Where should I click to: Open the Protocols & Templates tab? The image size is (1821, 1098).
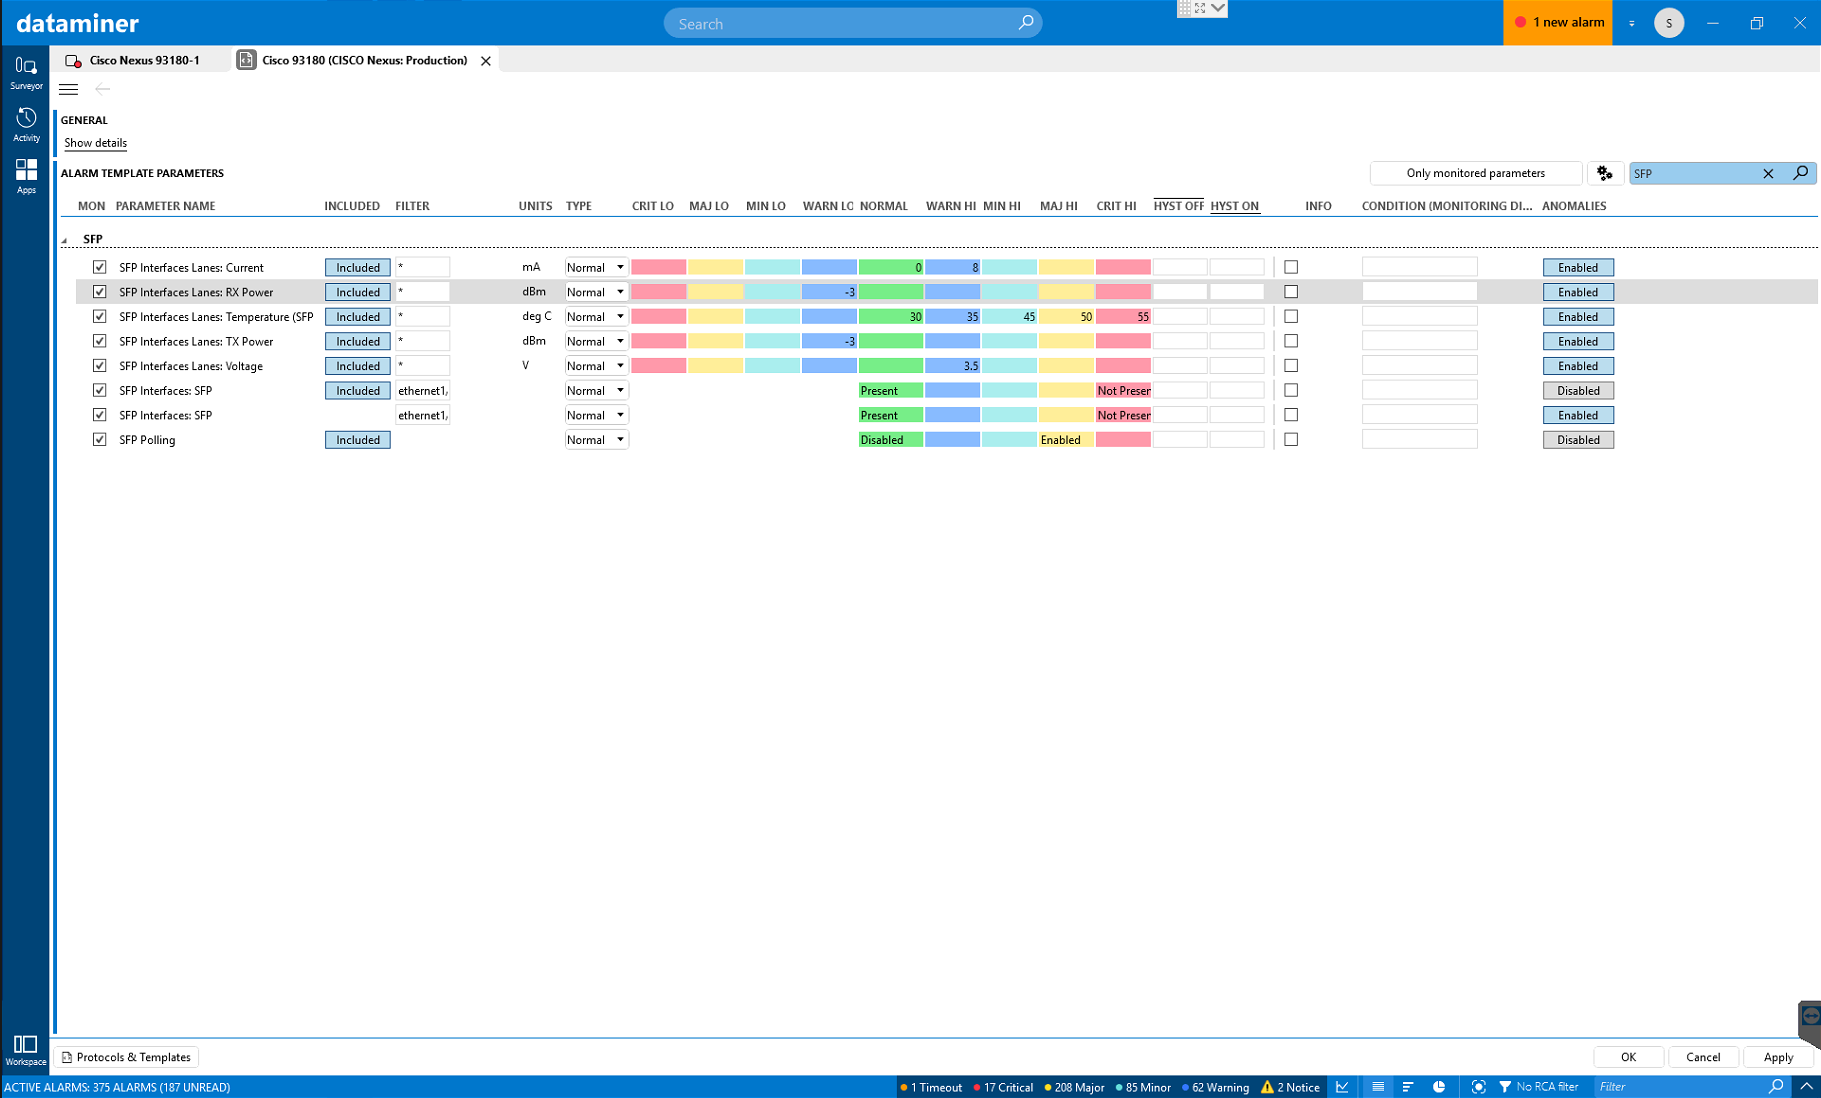[126, 1057]
